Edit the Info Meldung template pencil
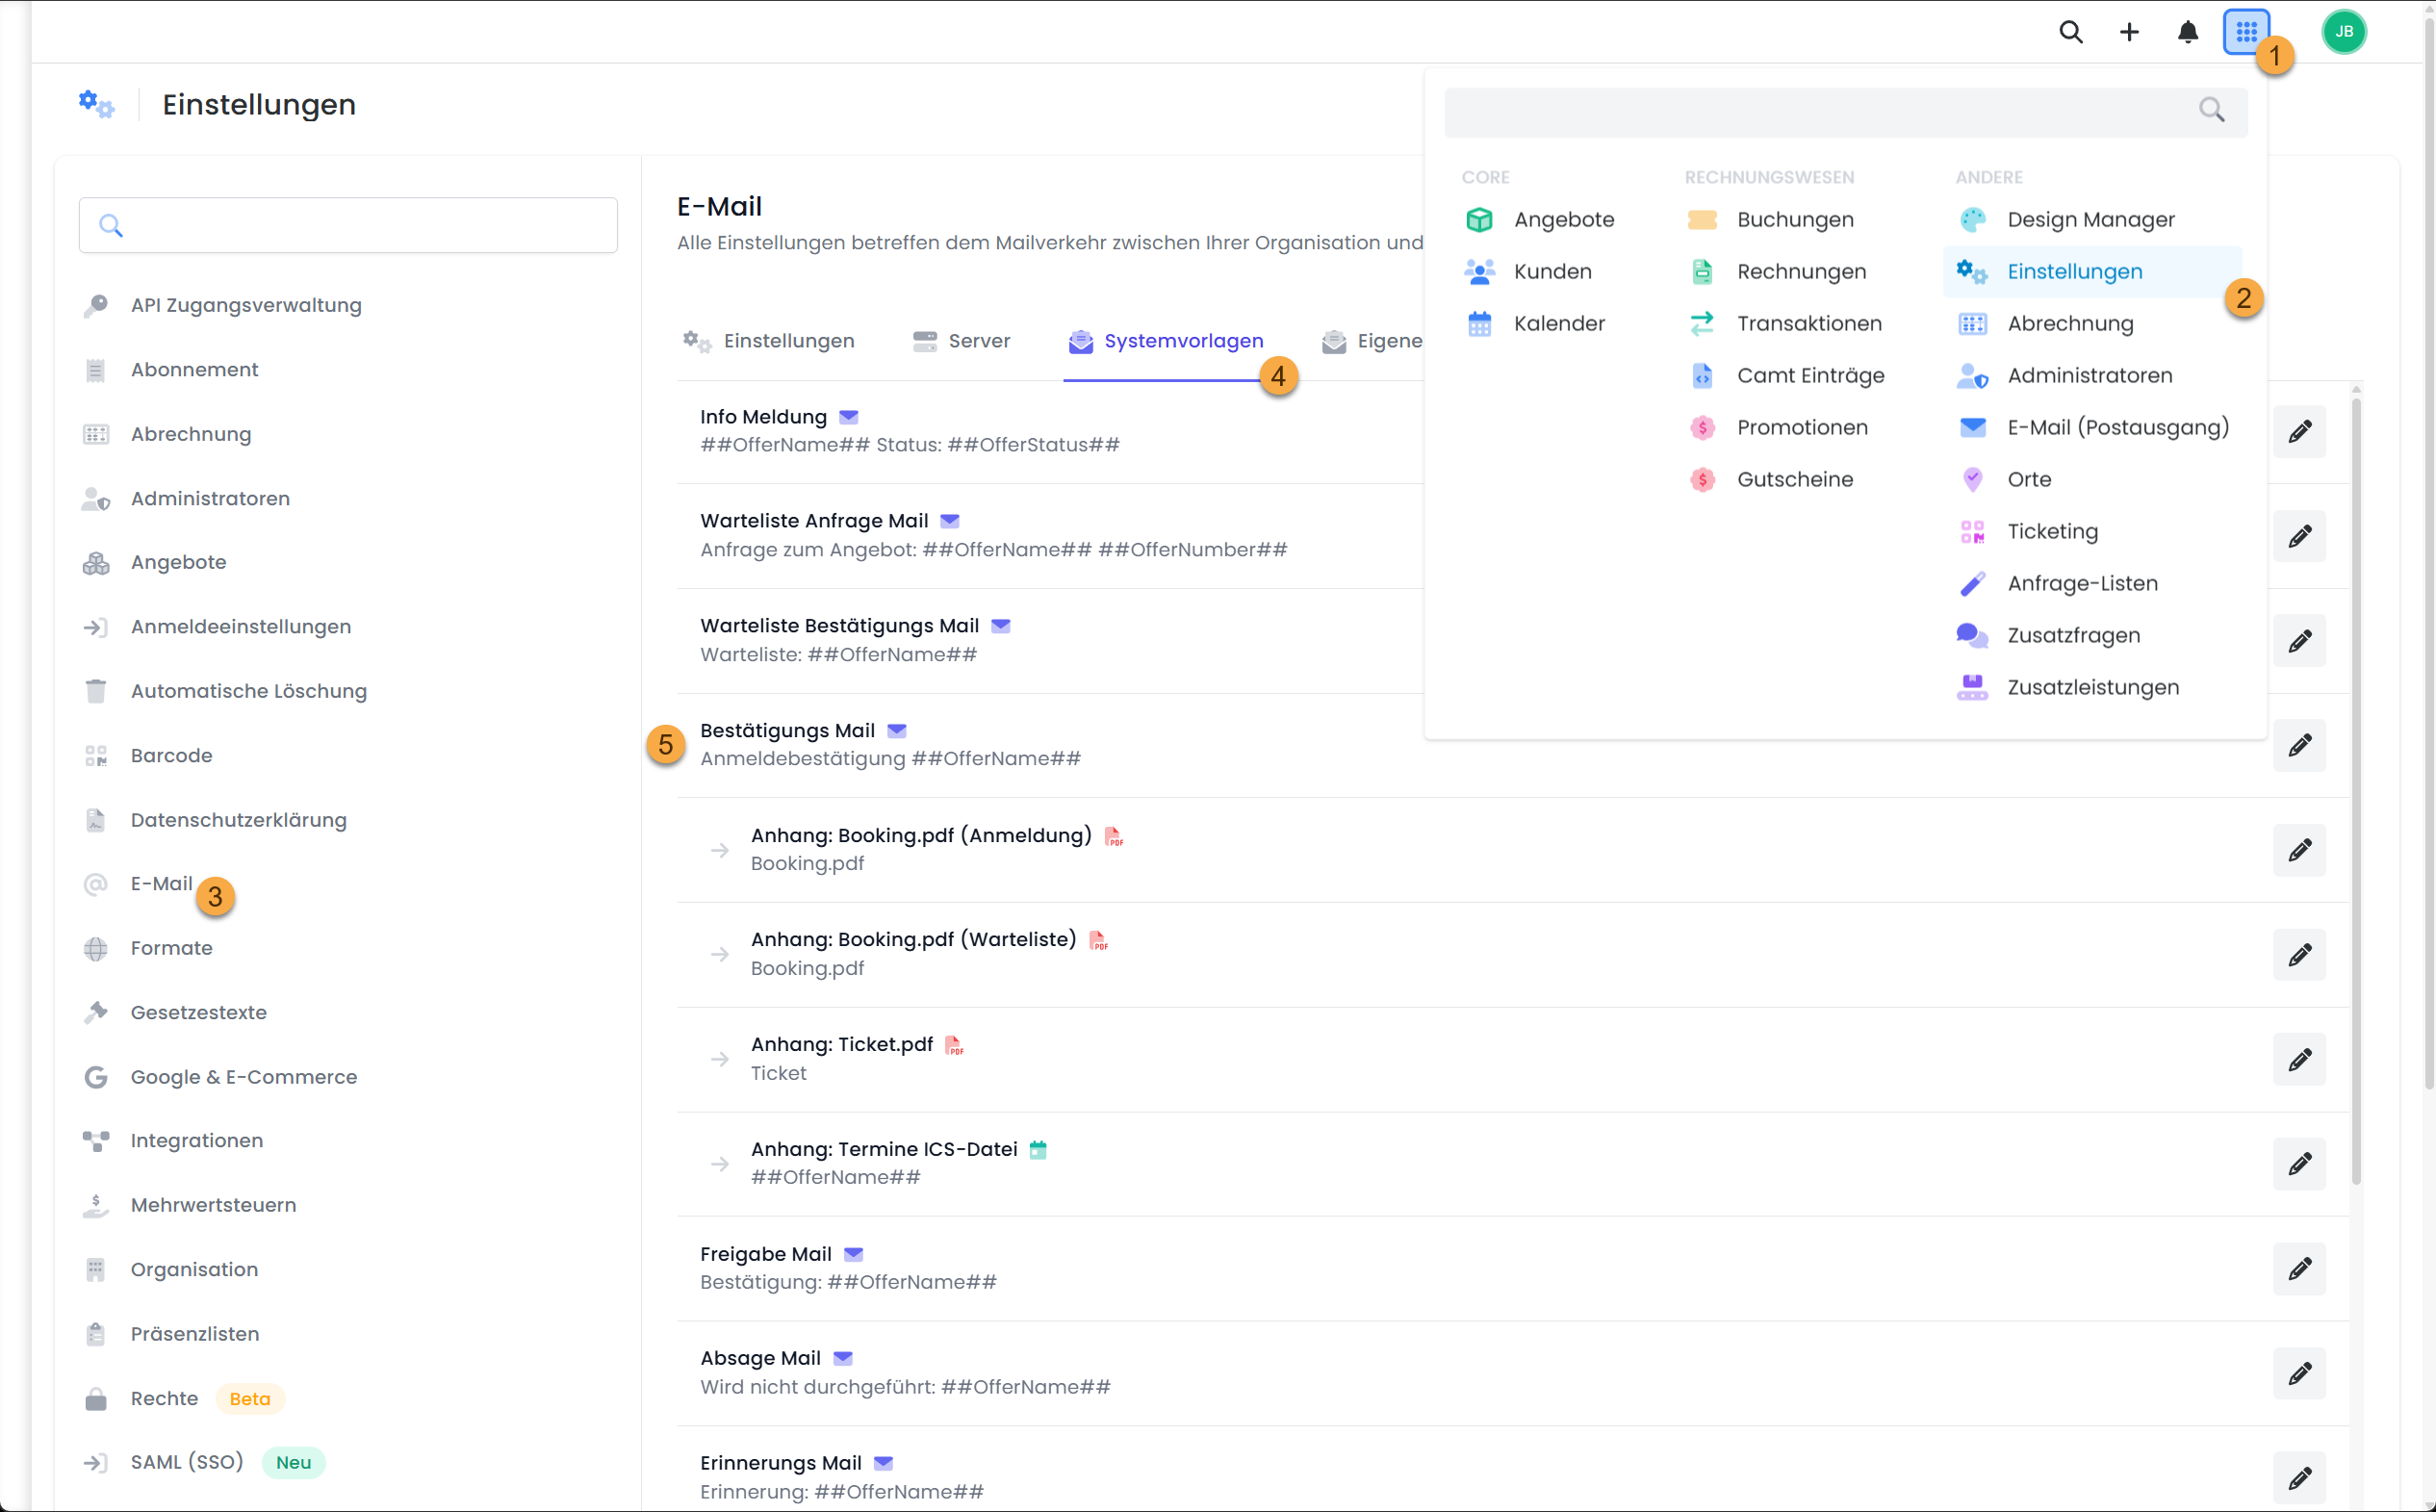Image resolution: width=2436 pixels, height=1512 pixels. [2299, 431]
